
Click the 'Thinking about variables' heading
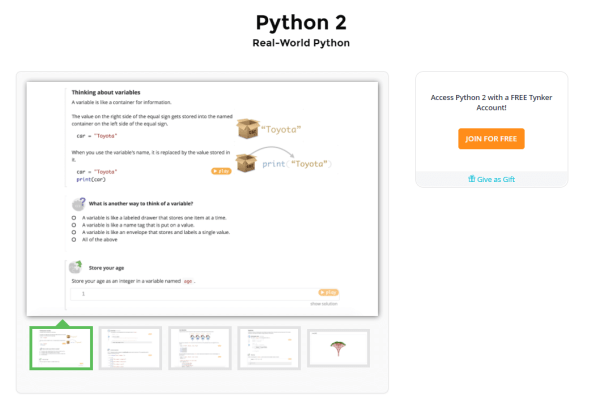click(106, 92)
